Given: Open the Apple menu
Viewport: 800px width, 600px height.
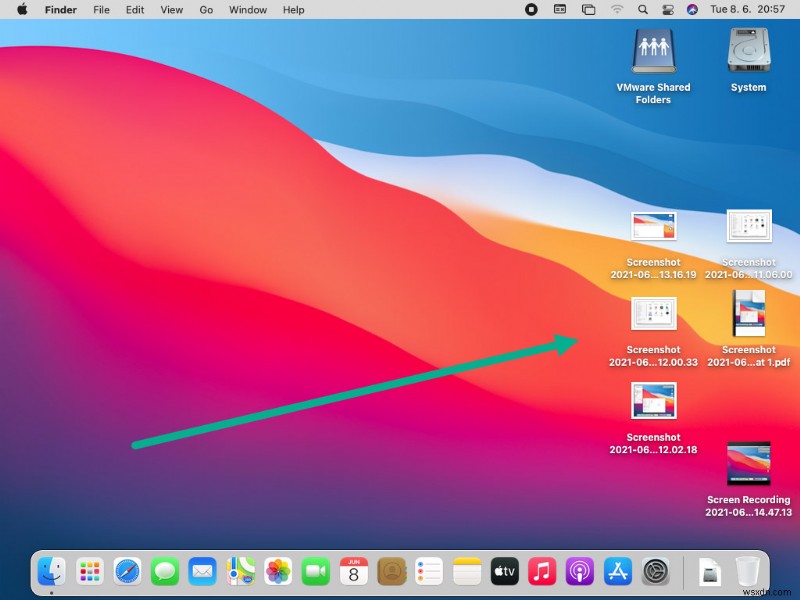Looking at the screenshot, I should click(x=22, y=9).
